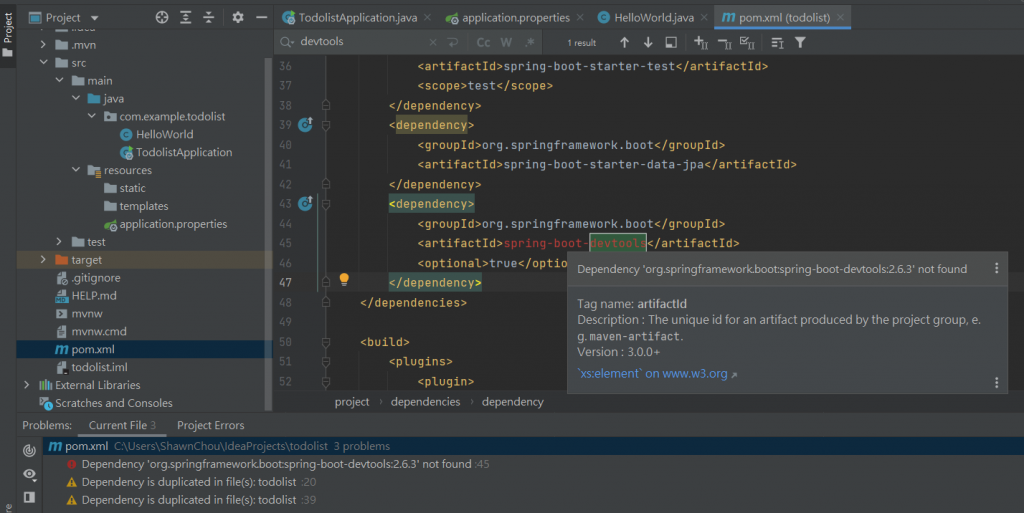The height and width of the screenshot is (513, 1024).
Task: Collapse com.example.todolist package
Action: 91,116
